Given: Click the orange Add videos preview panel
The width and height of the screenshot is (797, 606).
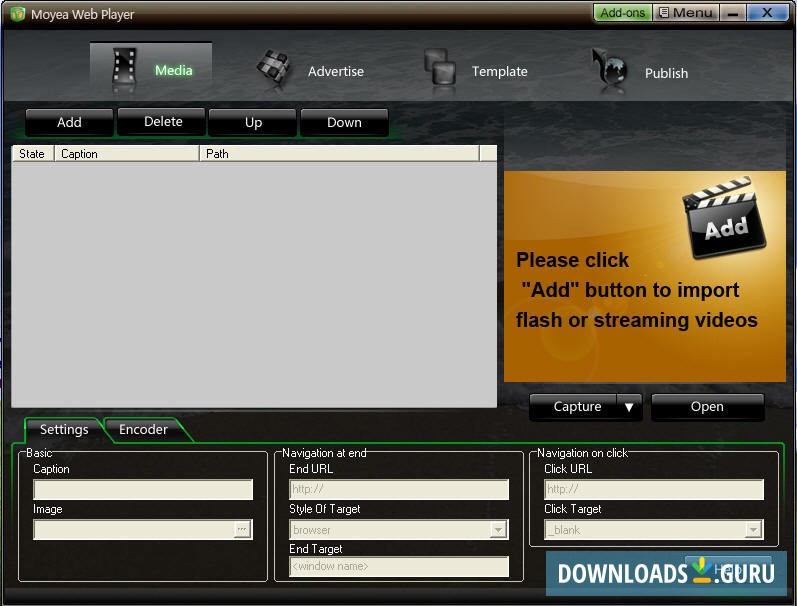Looking at the screenshot, I should [x=645, y=276].
